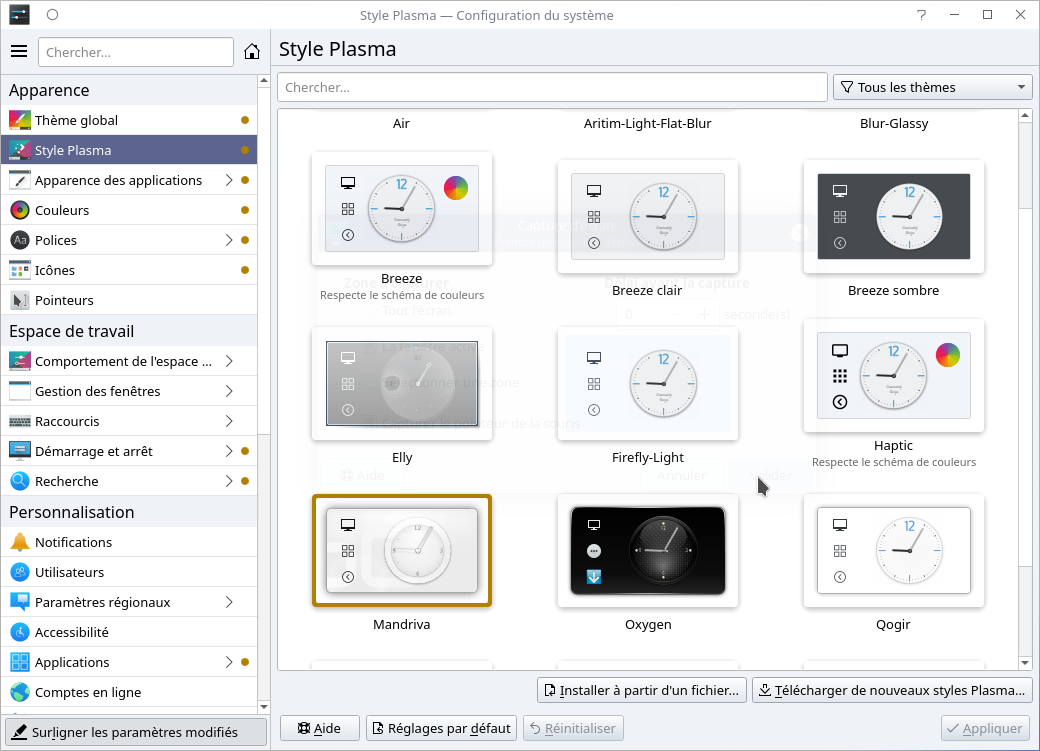The height and width of the screenshot is (751, 1040).
Task: Select the Haptic theme thumbnail
Action: 893,376
